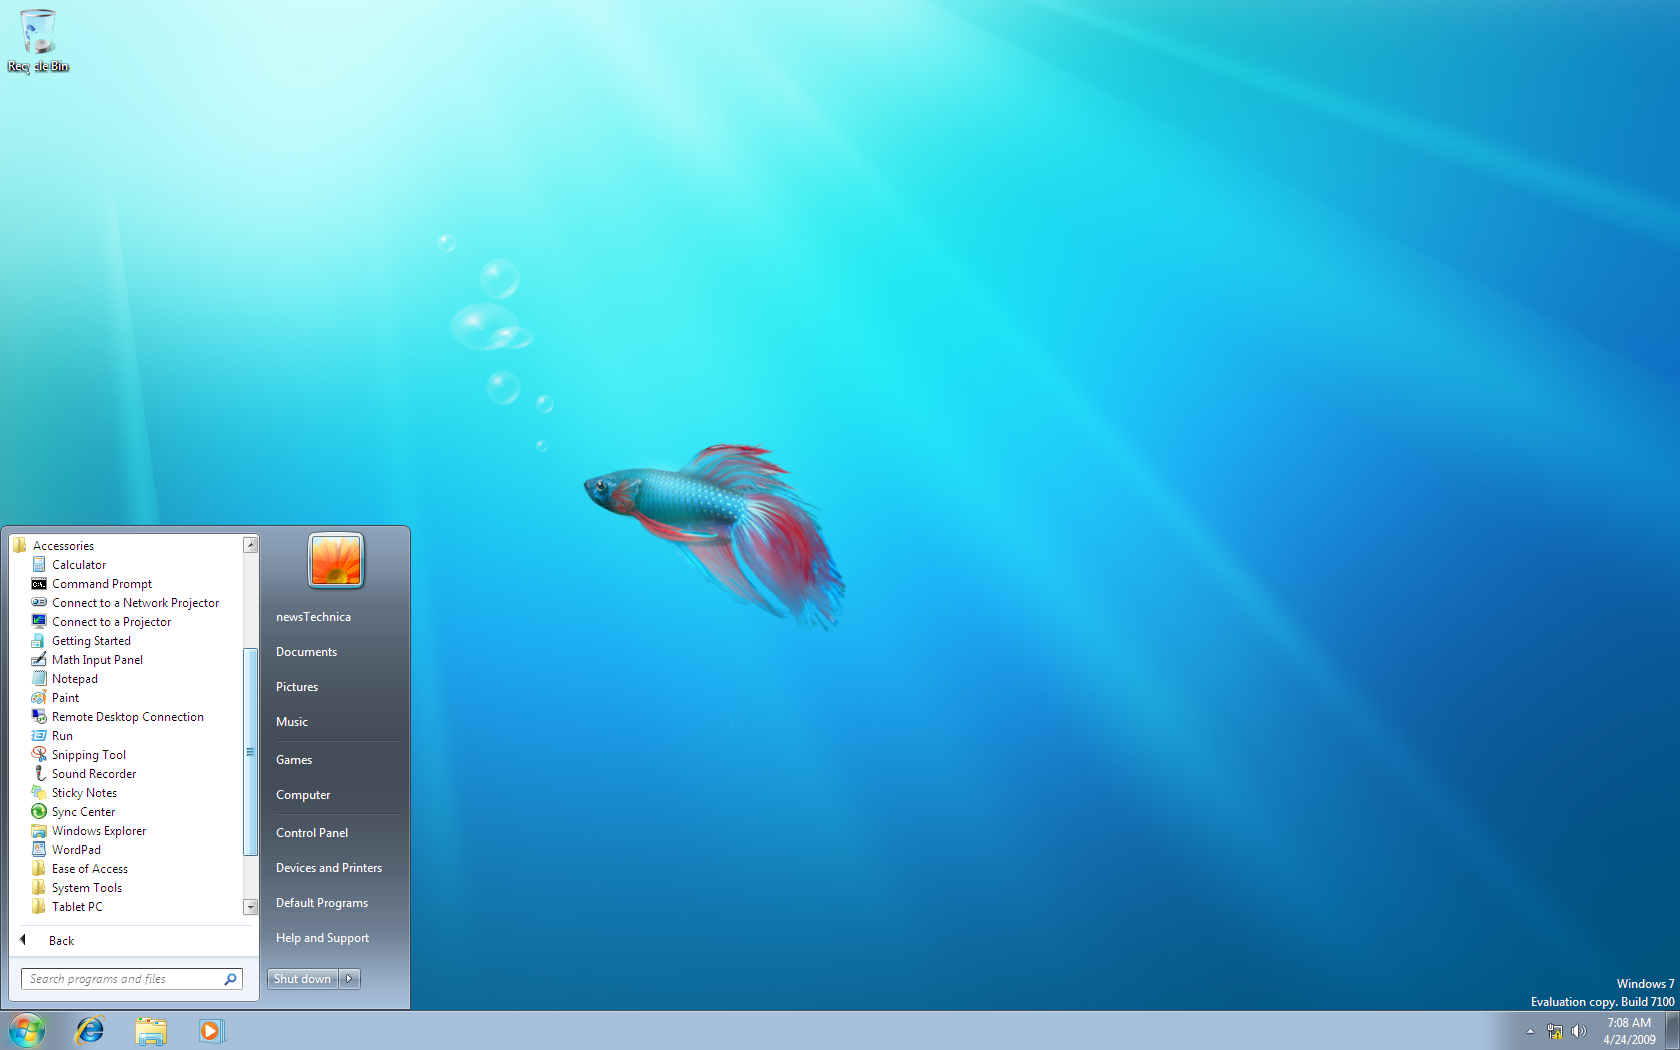This screenshot has height=1050, width=1680.
Task: Open Control Panel from the Start menu
Action: (x=312, y=832)
